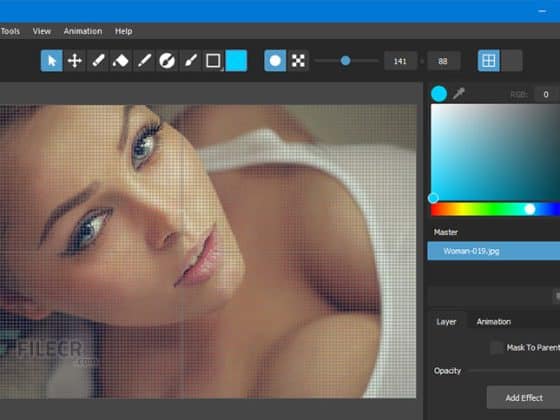Click the color square selection handle
The image size is (560, 420).
click(433, 198)
